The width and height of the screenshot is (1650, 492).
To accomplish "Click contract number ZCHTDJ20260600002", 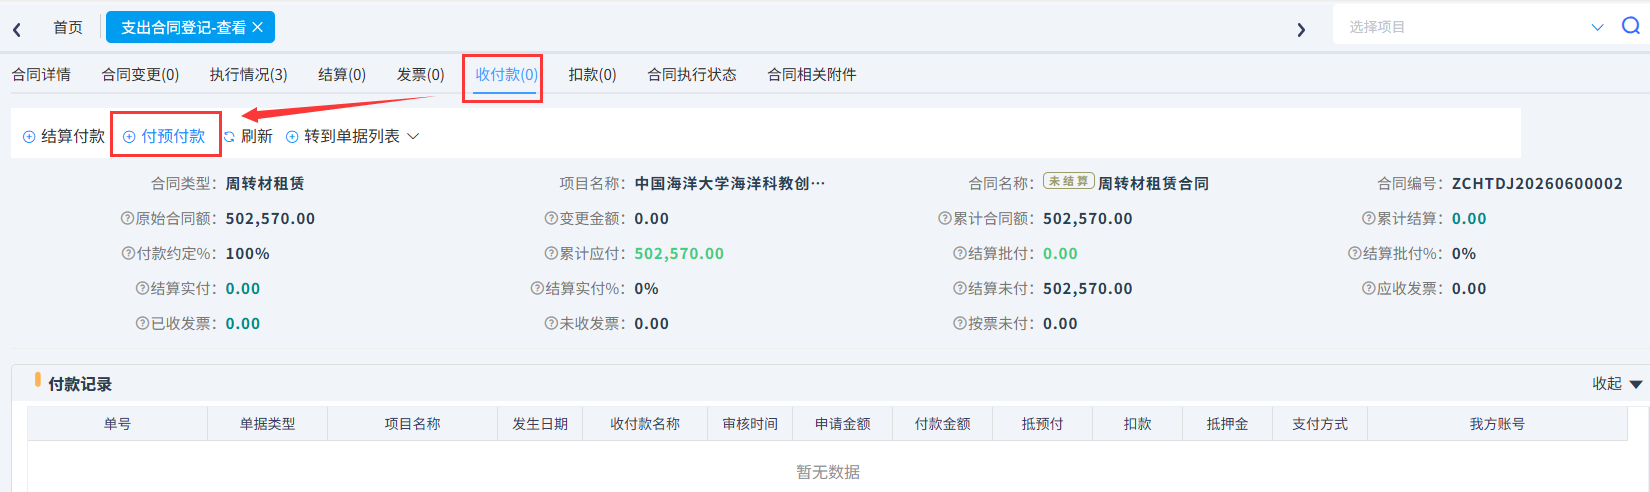I will [x=1537, y=183].
